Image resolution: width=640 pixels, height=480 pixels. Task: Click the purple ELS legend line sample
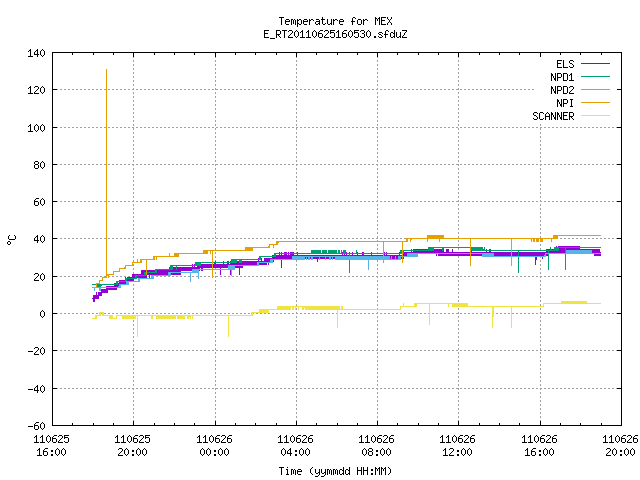pyautogui.click(x=595, y=64)
